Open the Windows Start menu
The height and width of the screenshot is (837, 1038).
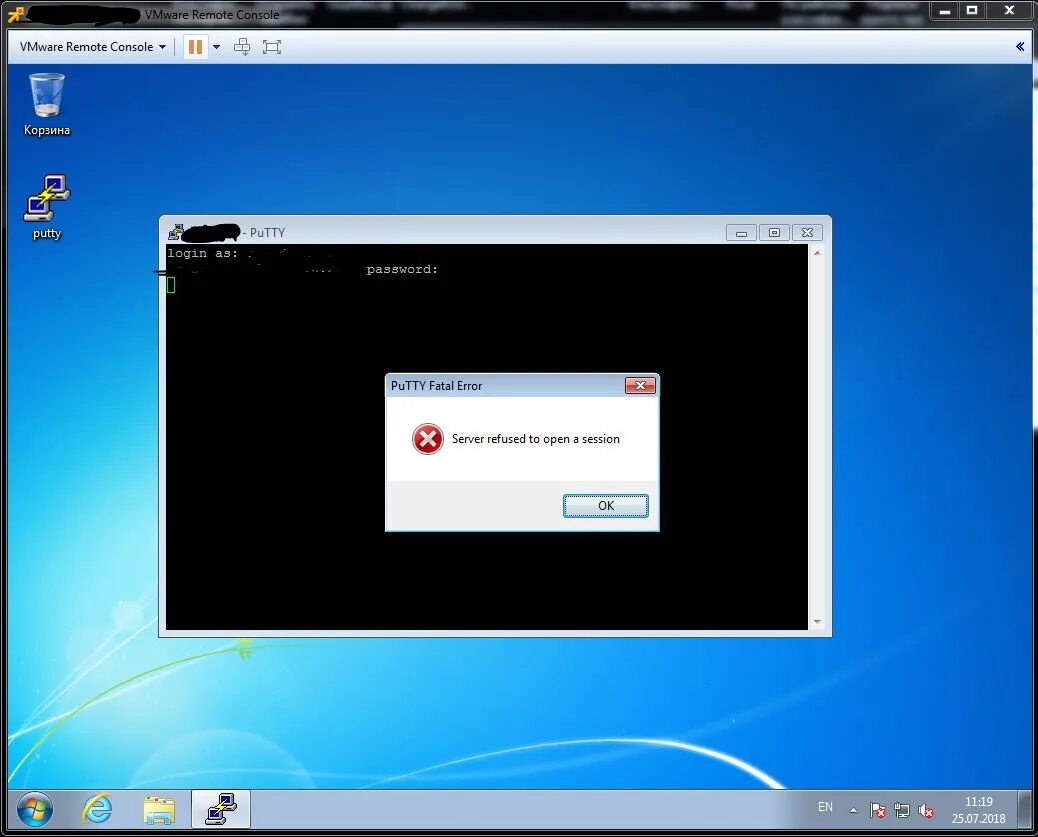[x=34, y=809]
